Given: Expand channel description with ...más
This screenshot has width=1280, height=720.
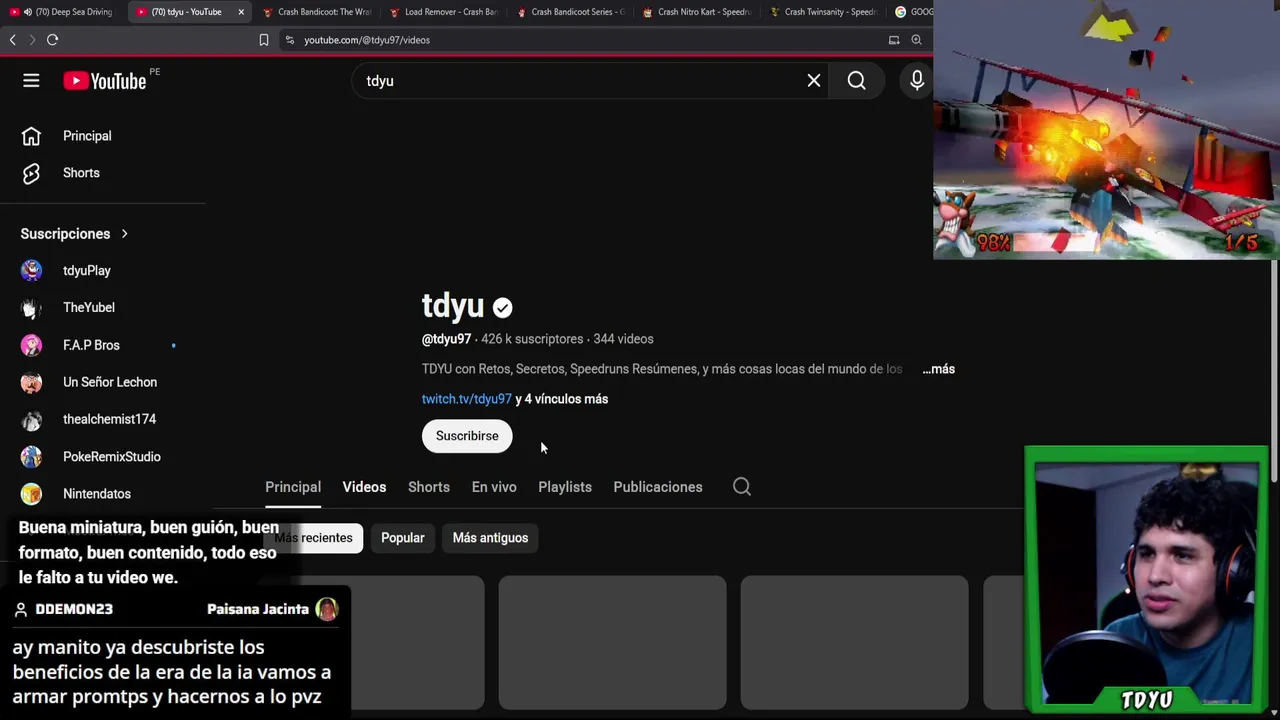Looking at the screenshot, I should coord(938,369).
